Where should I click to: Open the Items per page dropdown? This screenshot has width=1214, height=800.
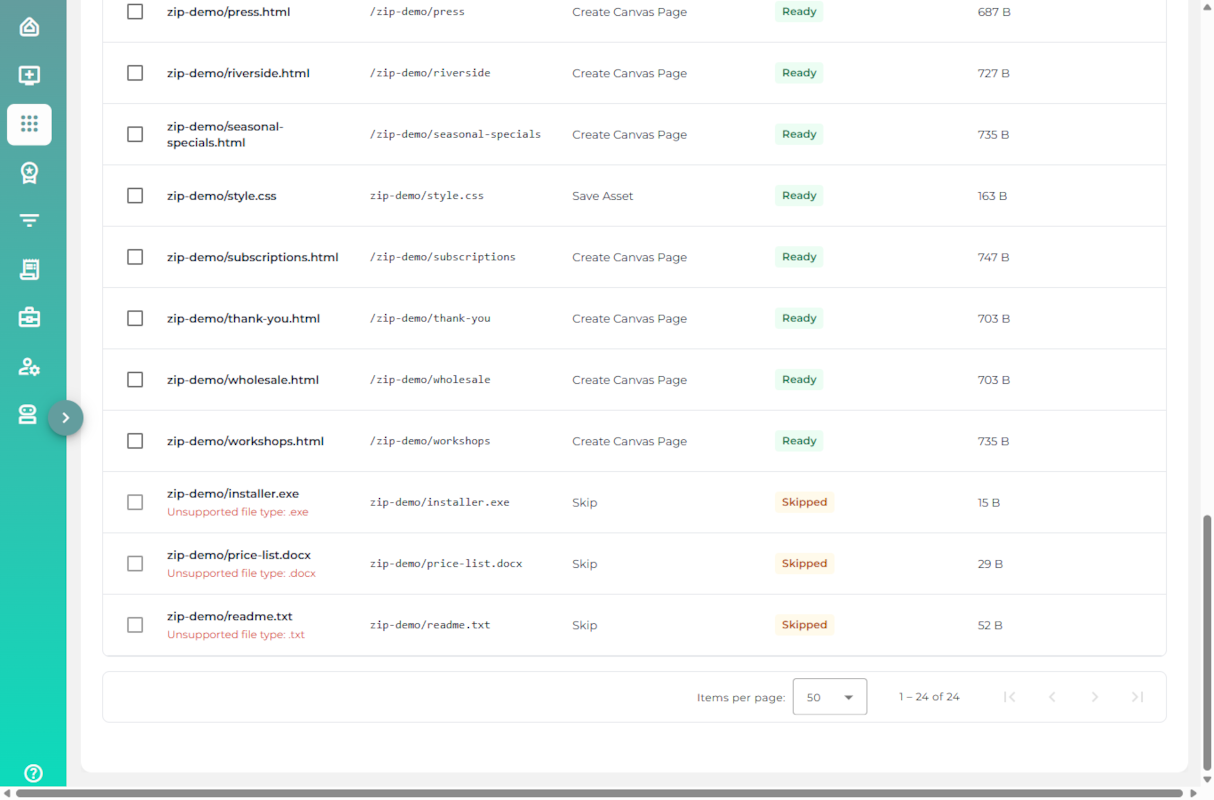(x=830, y=697)
